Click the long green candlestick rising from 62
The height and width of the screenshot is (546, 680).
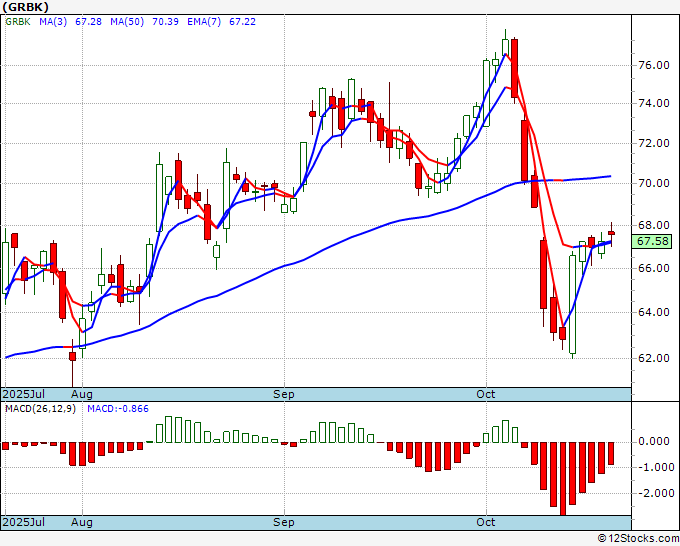[572, 305]
